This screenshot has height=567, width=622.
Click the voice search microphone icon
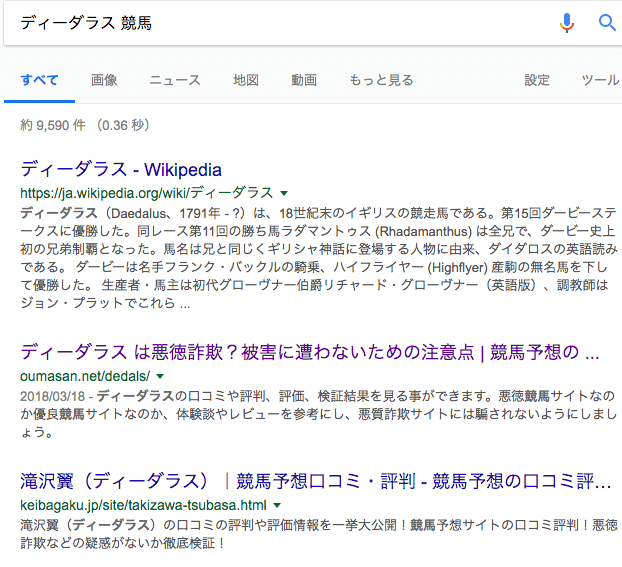tap(567, 23)
